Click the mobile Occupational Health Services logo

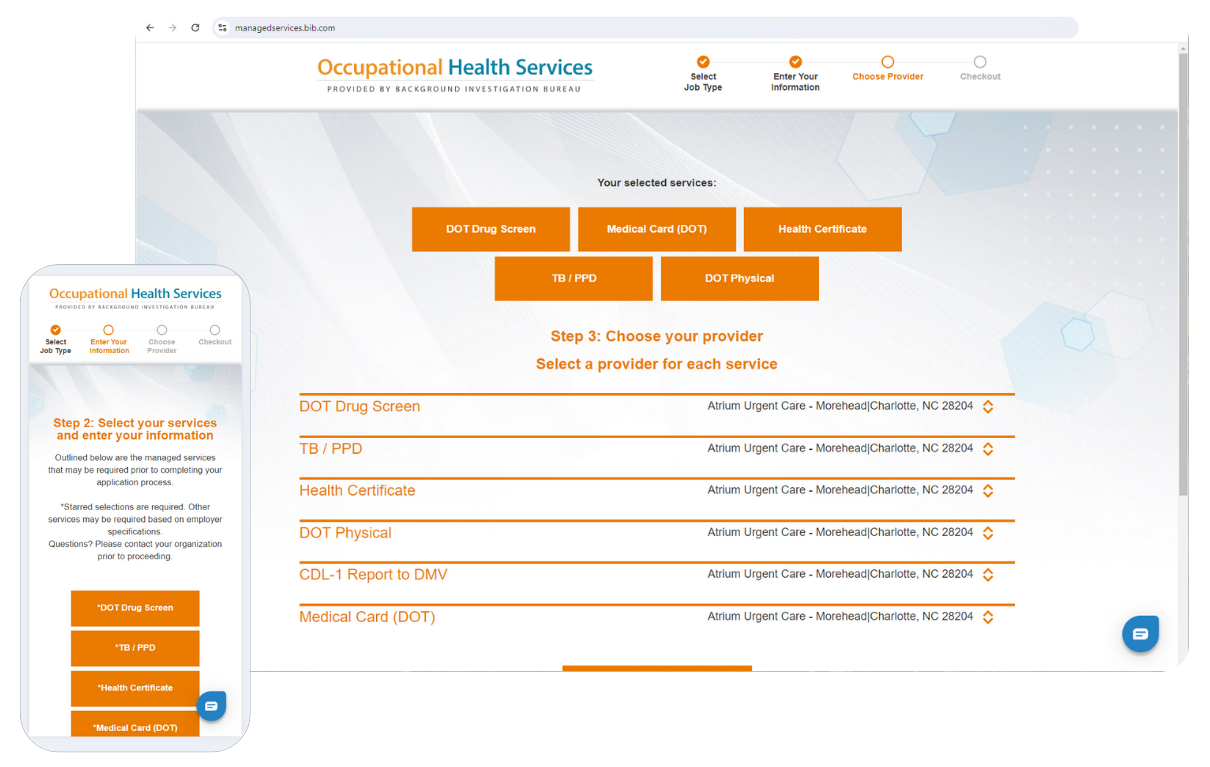(135, 297)
